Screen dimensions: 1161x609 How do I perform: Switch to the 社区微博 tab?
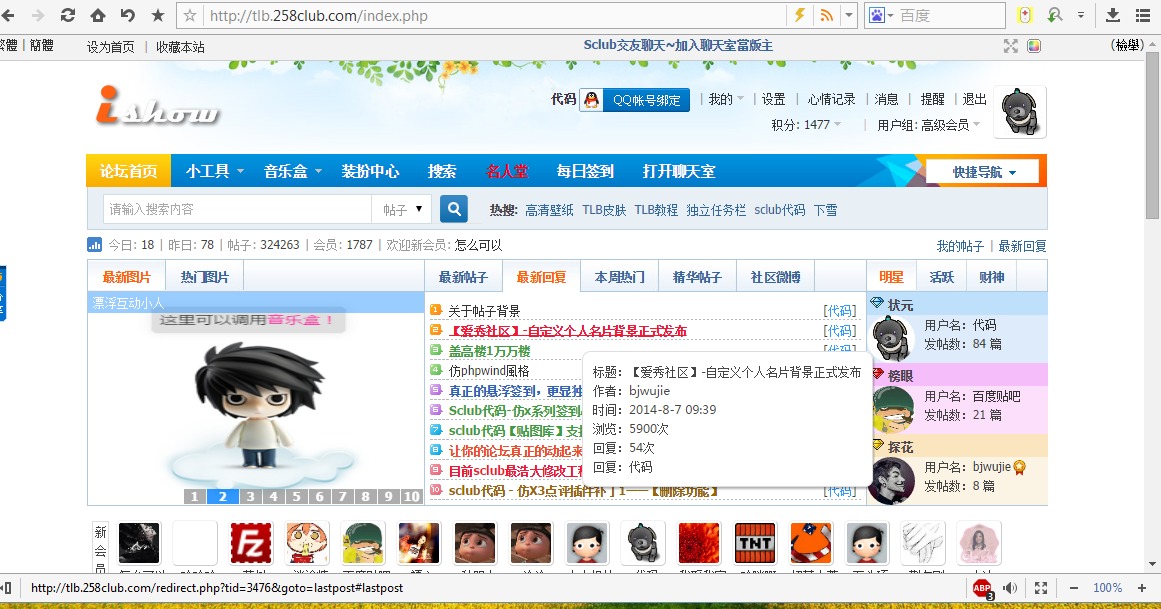click(x=775, y=277)
